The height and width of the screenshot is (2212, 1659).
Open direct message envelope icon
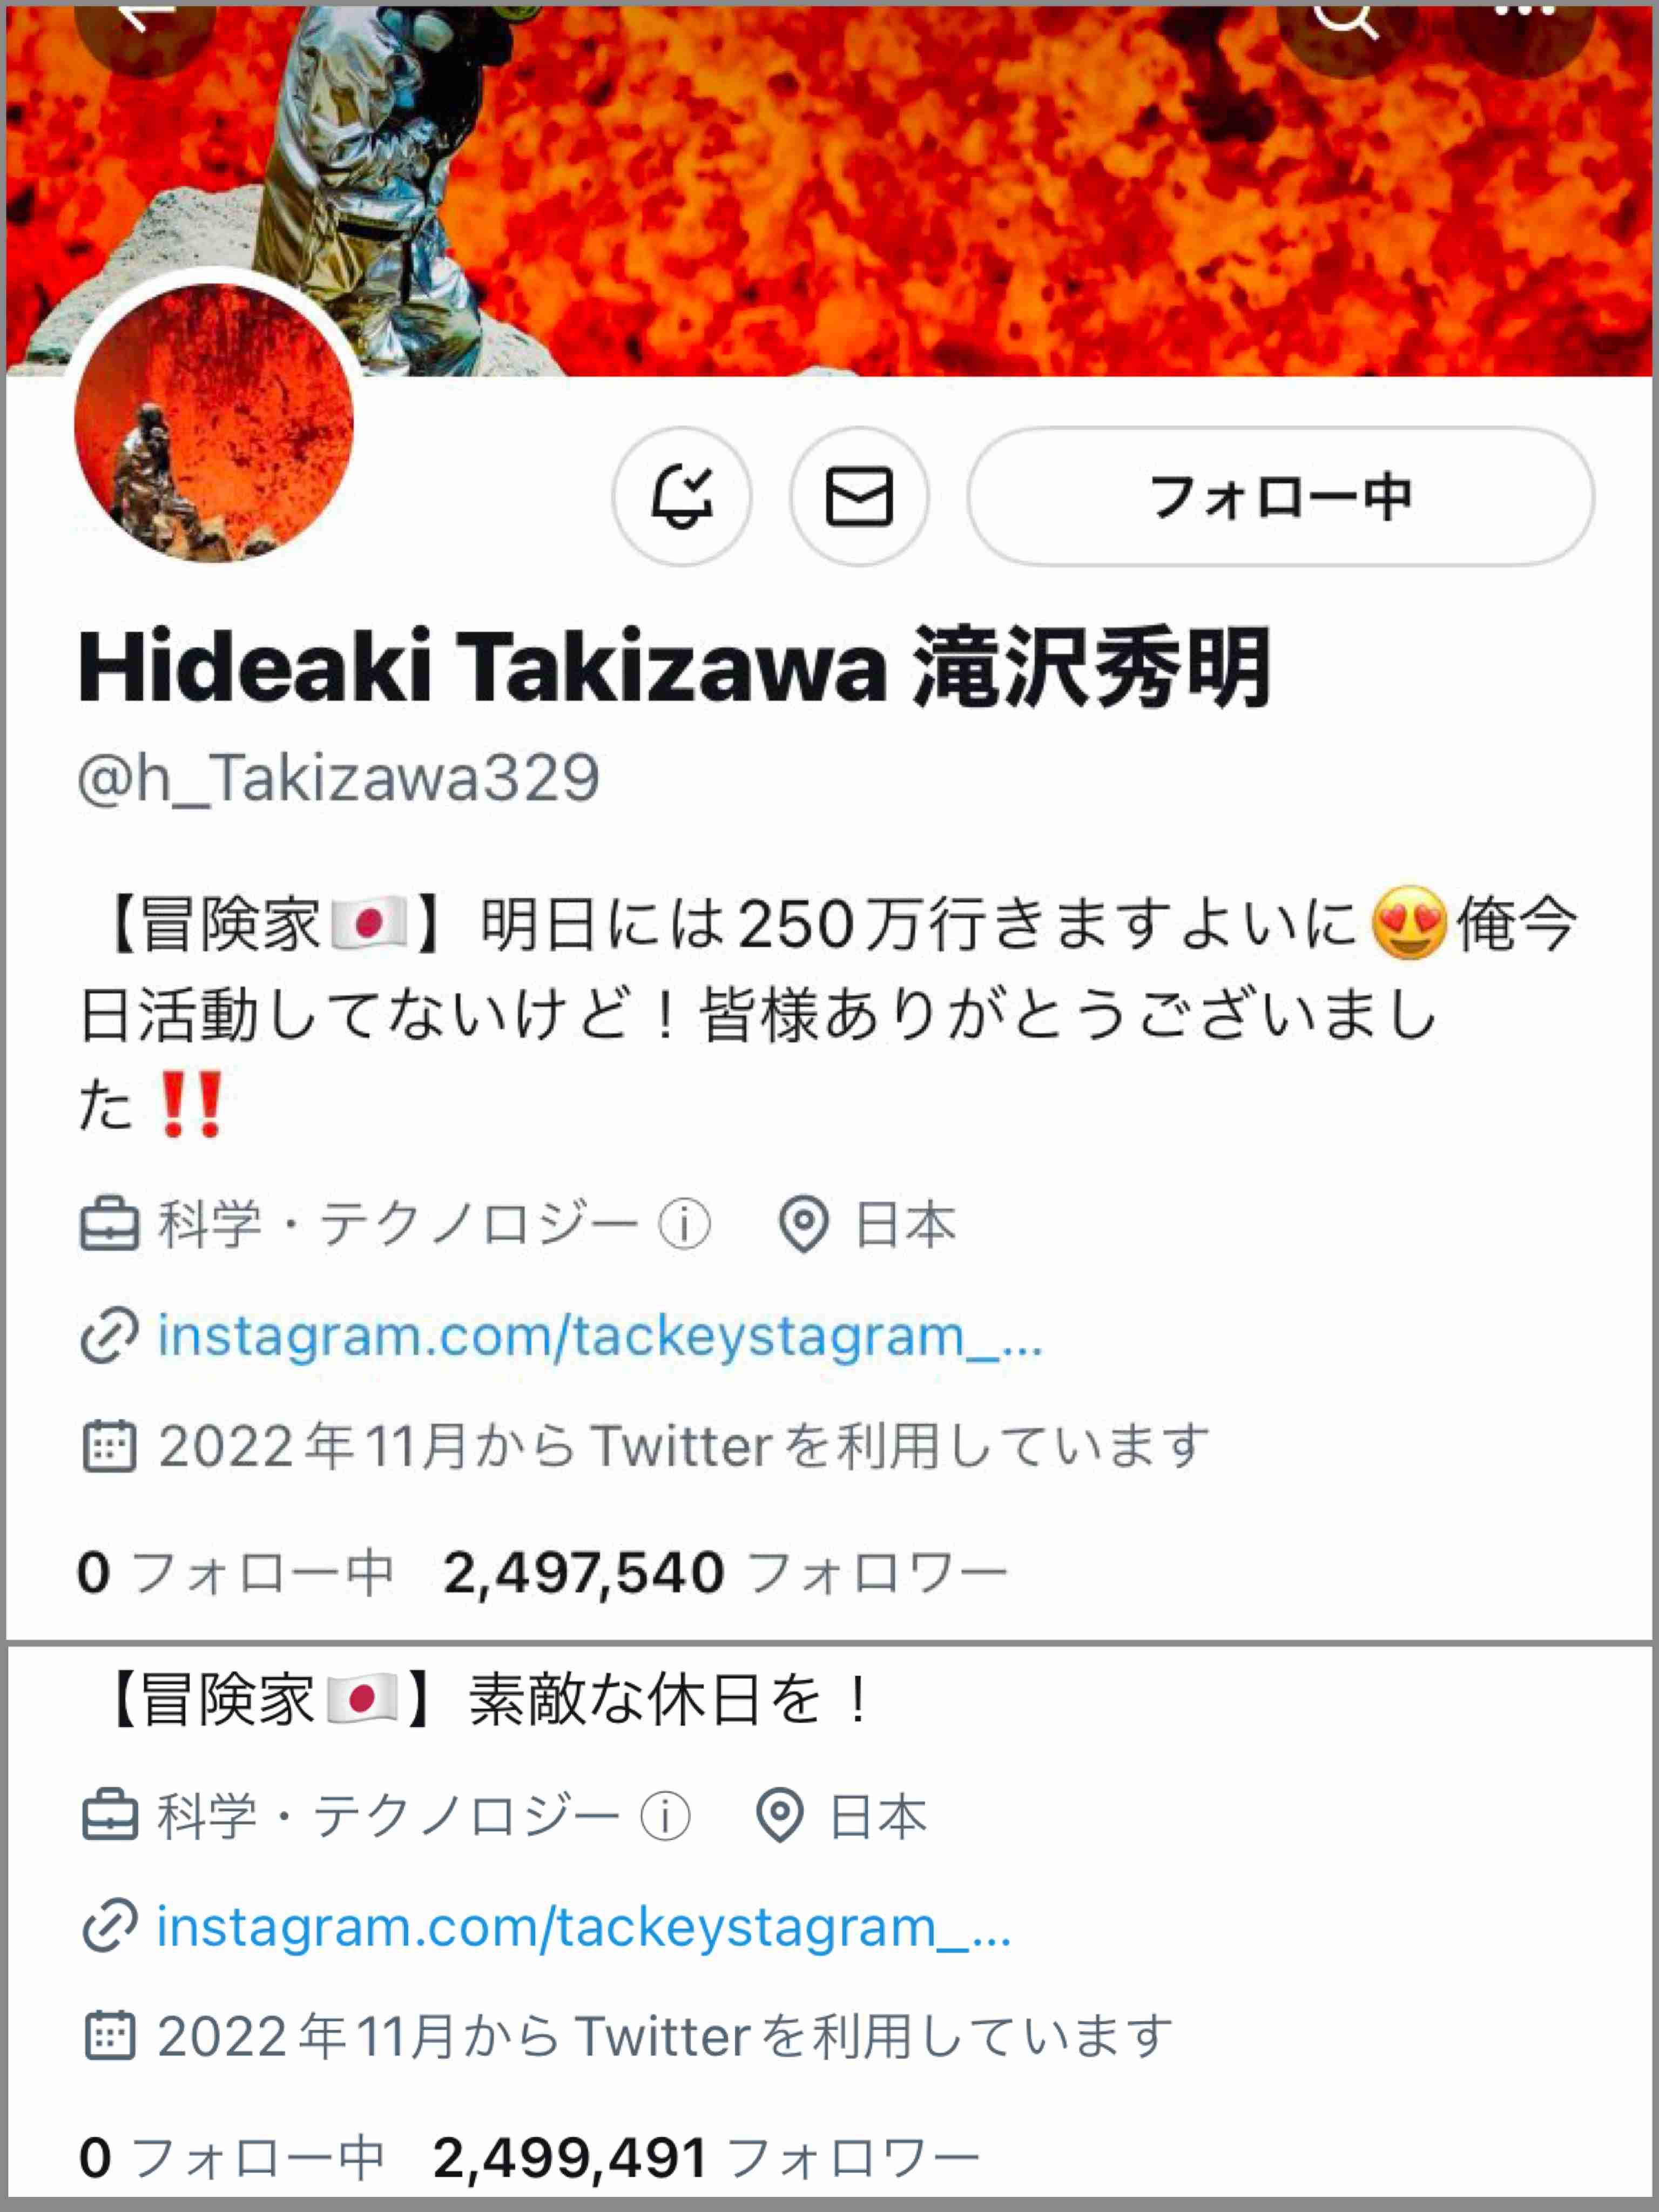pyautogui.click(x=859, y=497)
